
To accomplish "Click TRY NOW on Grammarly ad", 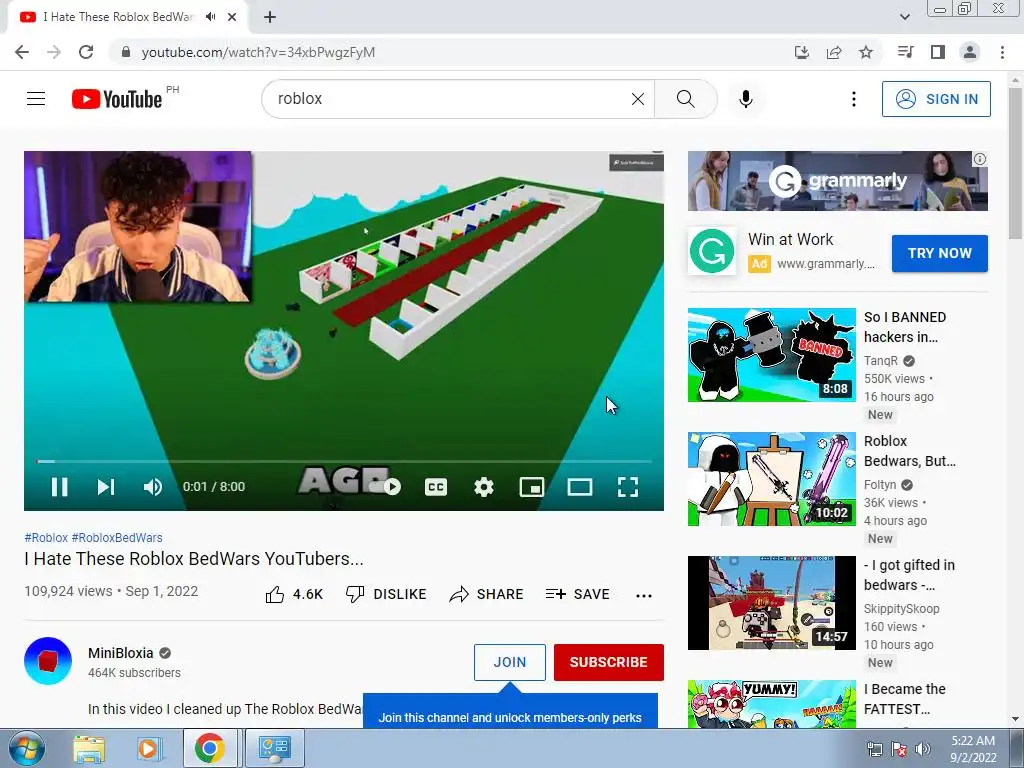I will [940, 253].
